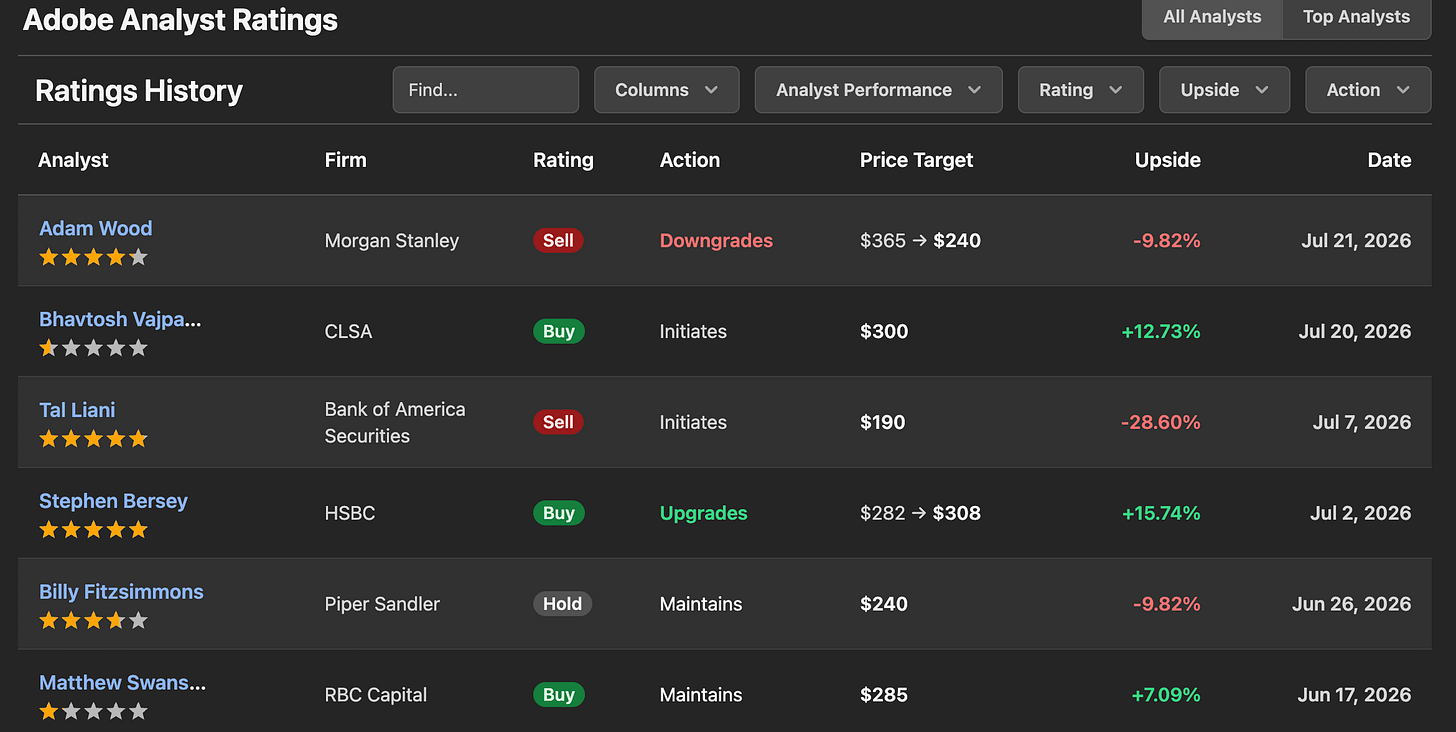Open the Action filter dropdown
The height and width of the screenshot is (732, 1456).
pyautogui.click(x=1368, y=90)
